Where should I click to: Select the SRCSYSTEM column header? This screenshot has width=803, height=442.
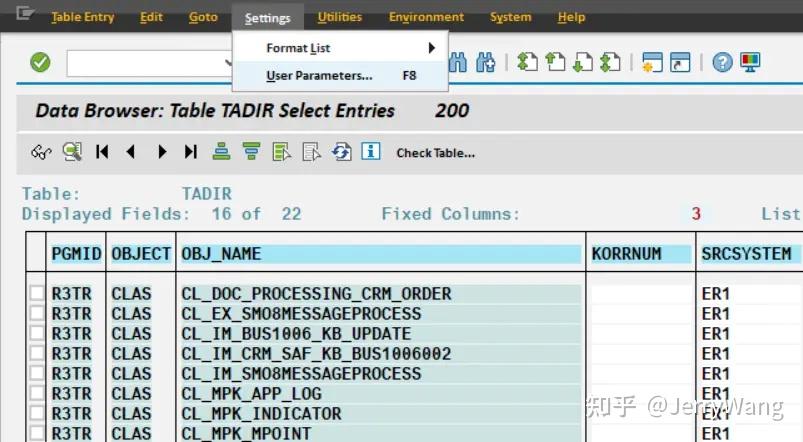pos(749,254)
